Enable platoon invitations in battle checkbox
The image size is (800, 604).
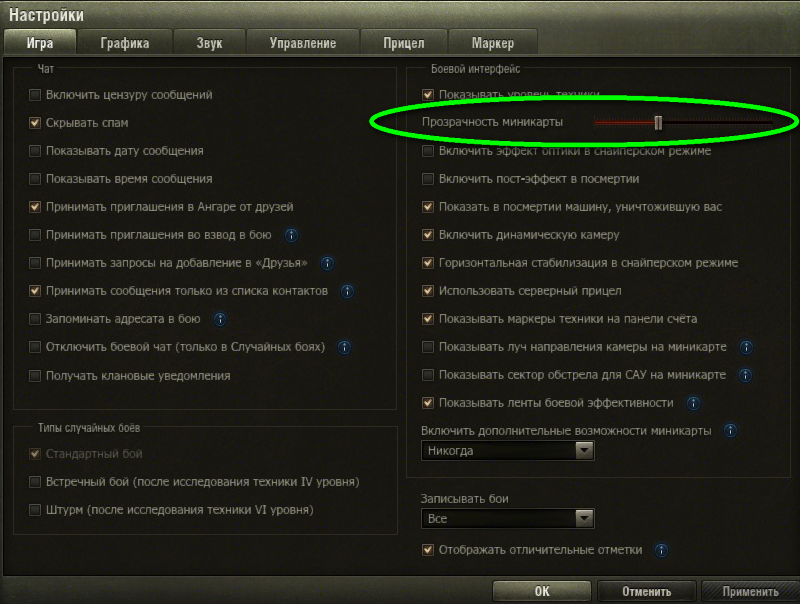click(35, 235)
